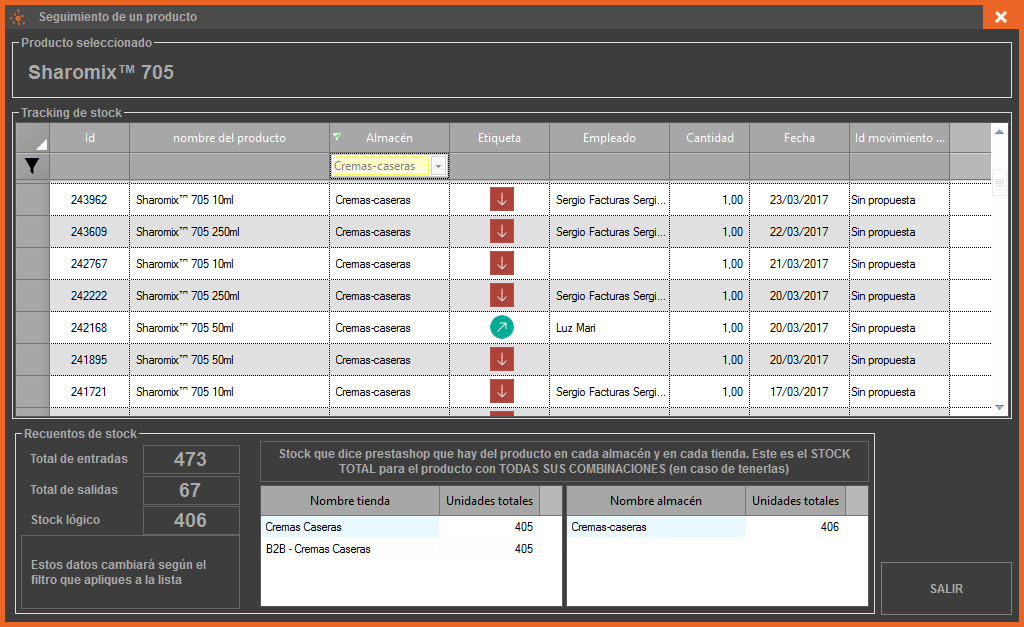The height and width of the screenshot is (627, 1024).
Task: Click red down arrow icon in row 242222
Action: [501, 295]
